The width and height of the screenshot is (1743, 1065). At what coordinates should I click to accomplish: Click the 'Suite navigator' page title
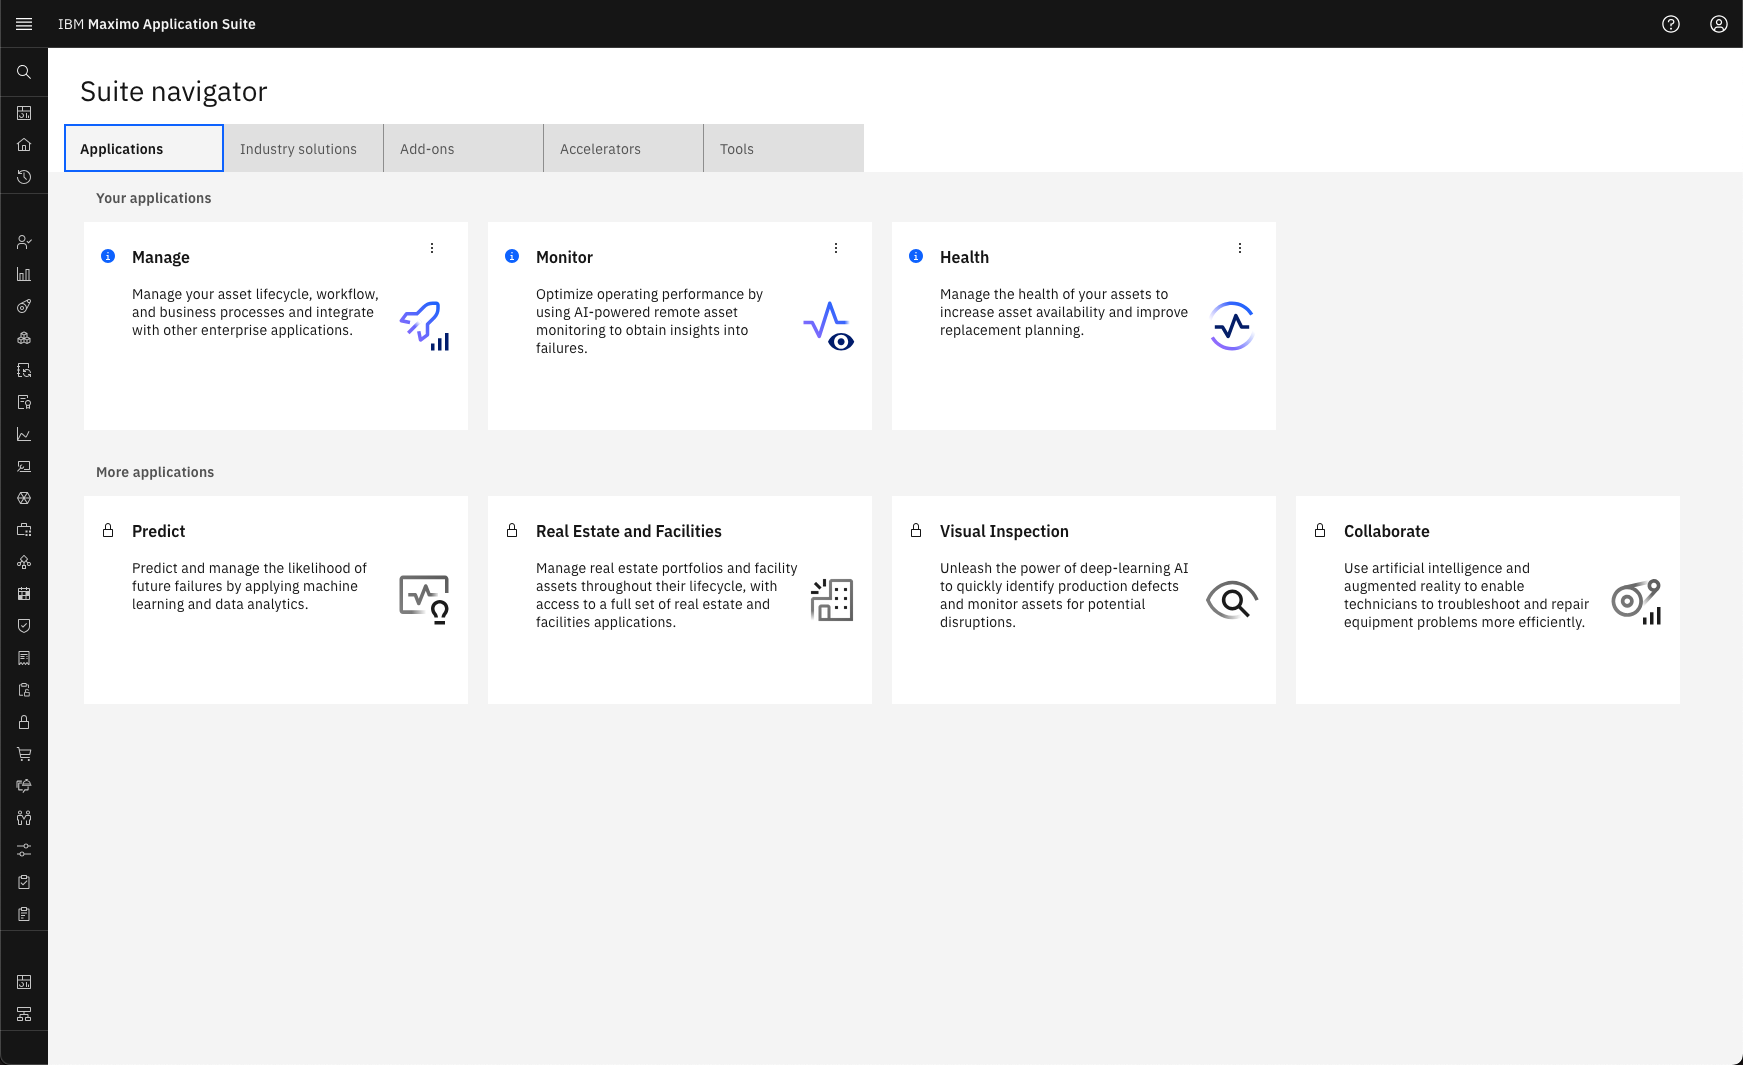(x=174, y=91)
